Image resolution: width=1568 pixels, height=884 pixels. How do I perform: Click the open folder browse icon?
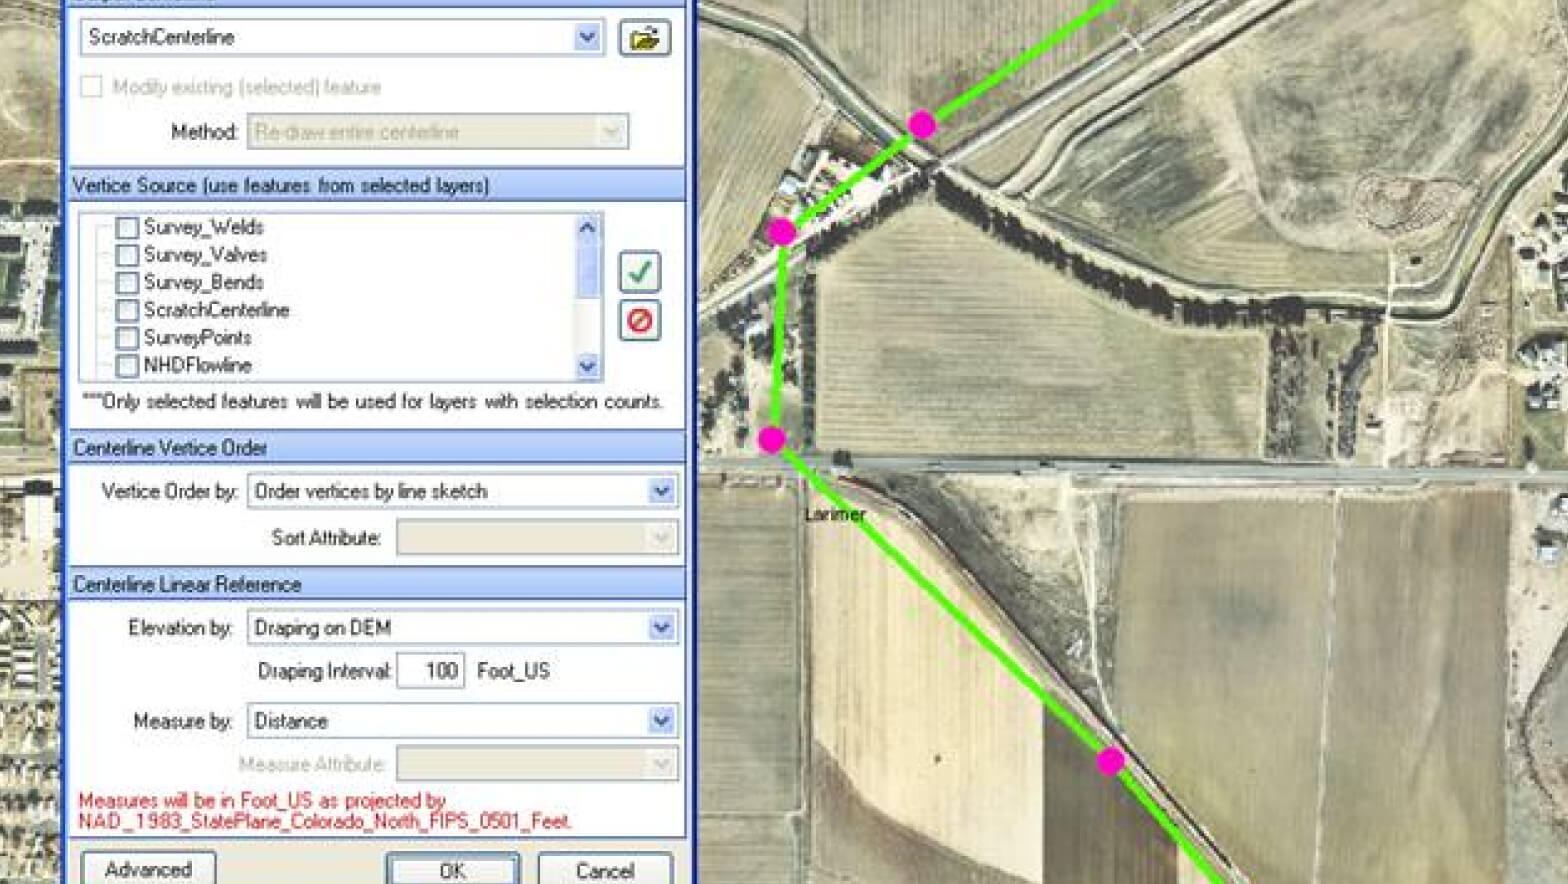pos(644,38)
